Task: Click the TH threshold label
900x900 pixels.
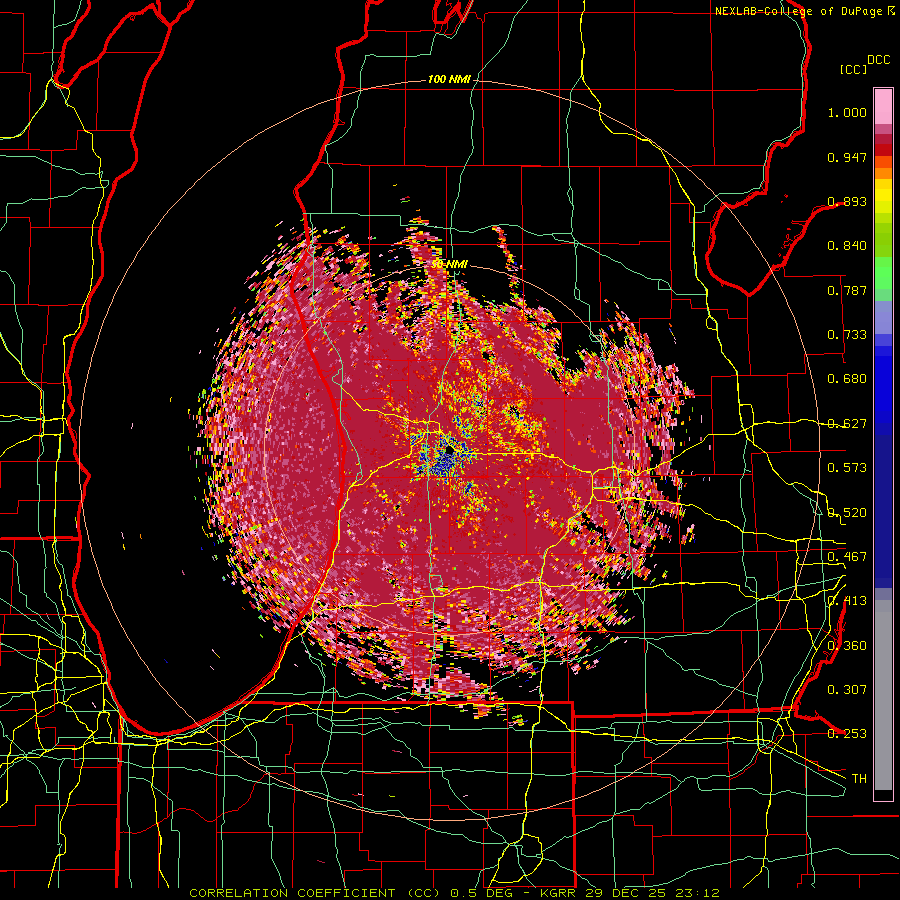Action: click(x=859, y=779)
